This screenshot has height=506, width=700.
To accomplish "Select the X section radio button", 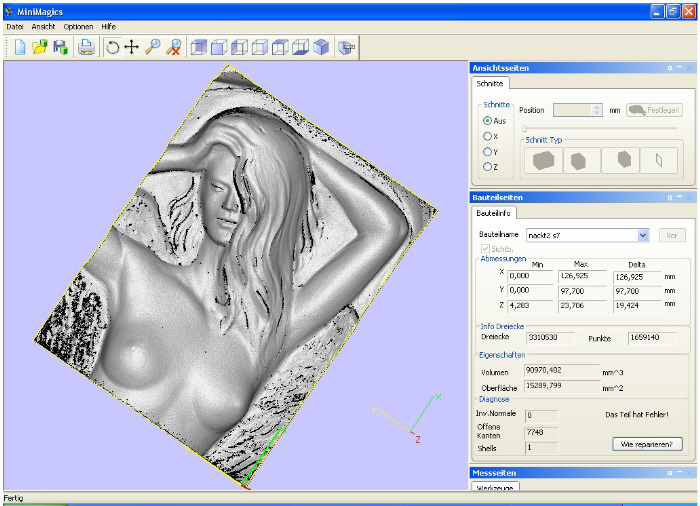I will click(x=488, y=136).
